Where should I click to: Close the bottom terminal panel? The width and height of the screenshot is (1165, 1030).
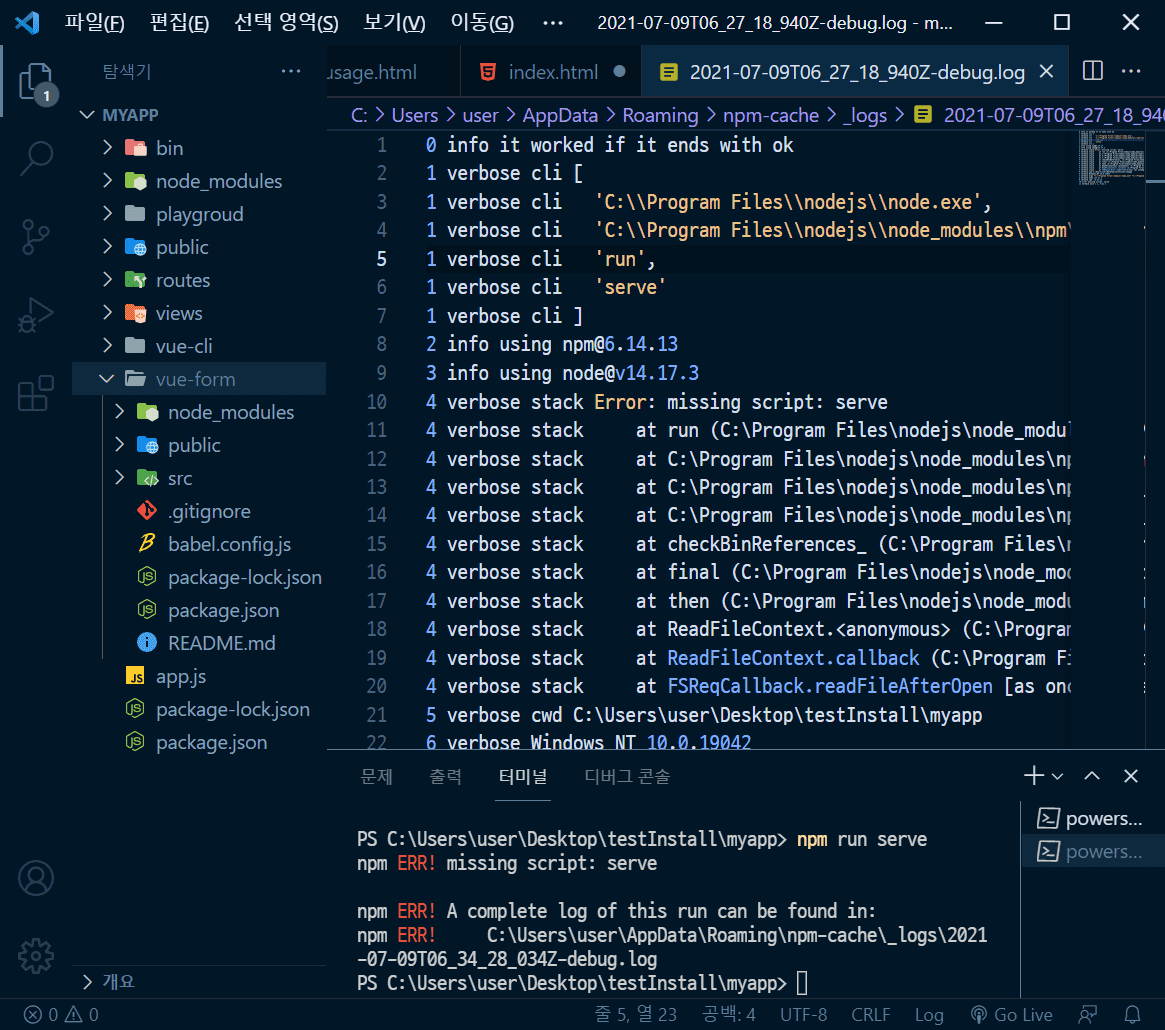pyautogui.click(x=1131, y=776)
